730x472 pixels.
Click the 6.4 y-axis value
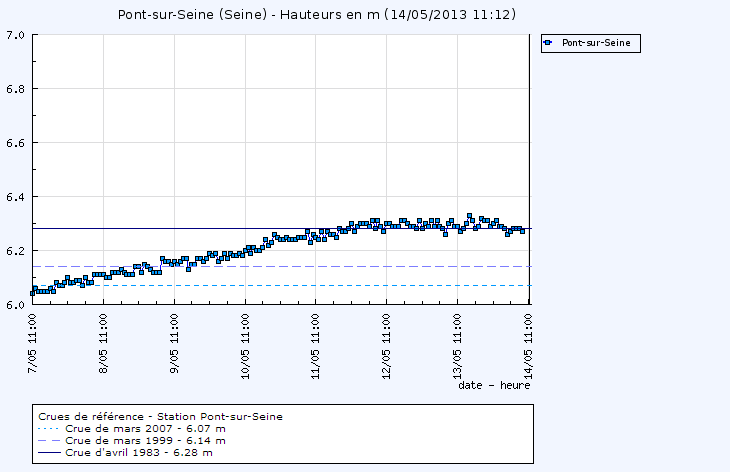pos(16,197)
